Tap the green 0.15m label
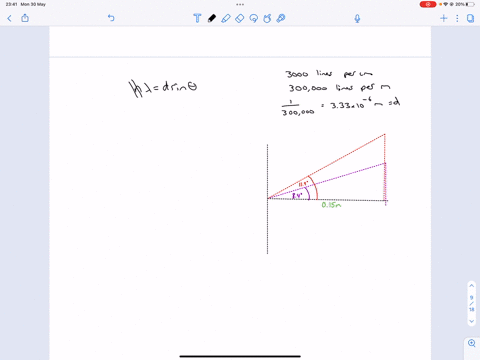Screen dimensions: 480x360 click(331, 205)
